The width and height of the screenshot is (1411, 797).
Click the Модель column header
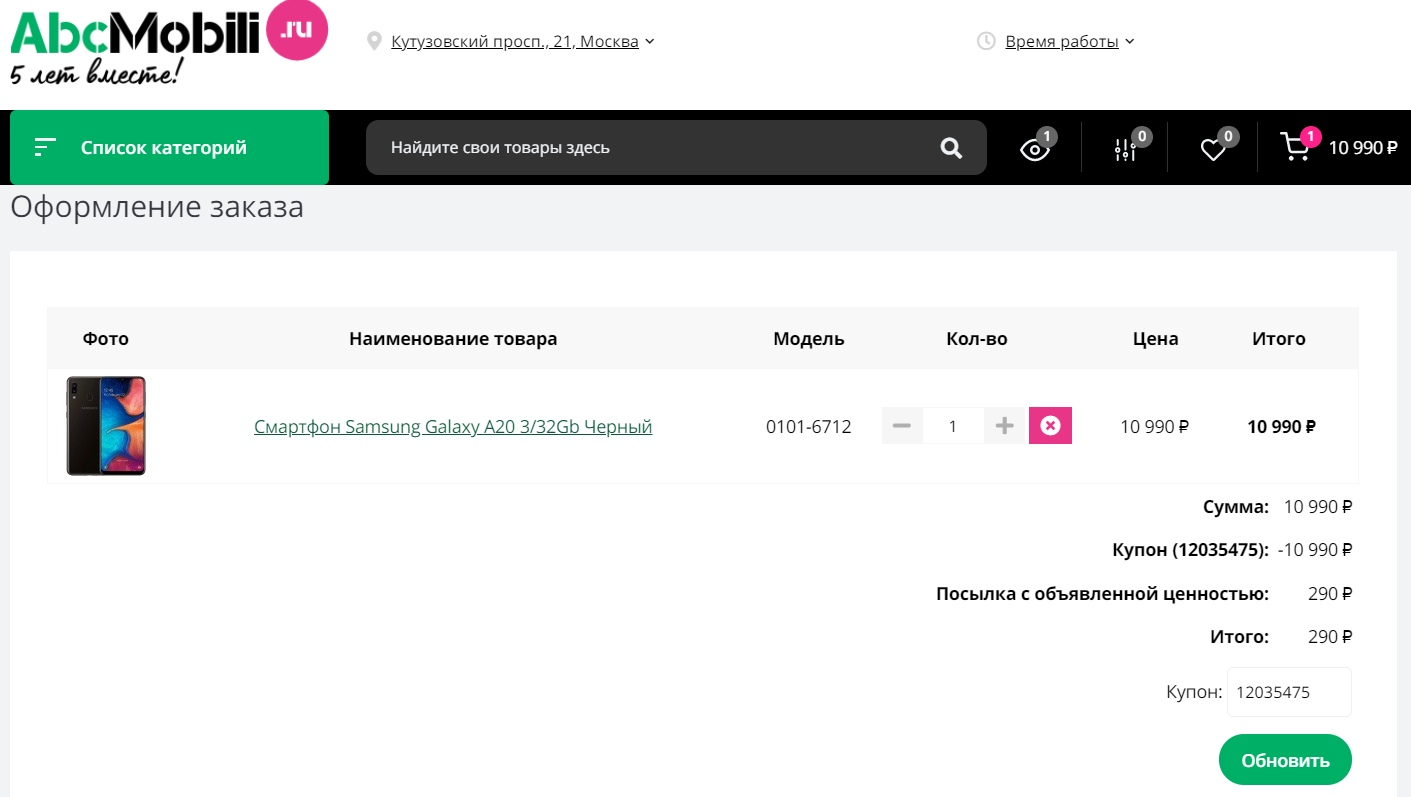pyautogui.click(x=809, y=339)
